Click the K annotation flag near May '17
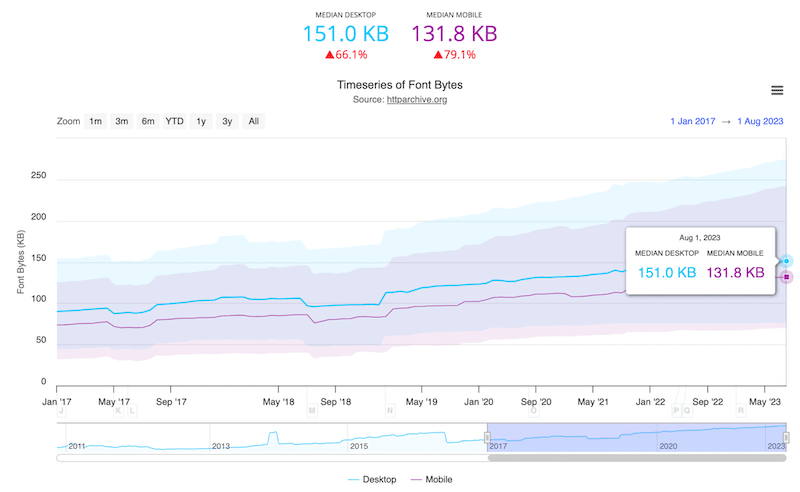Image resolution: width=800 pixels, height=492 pixels. coord(119,410)
